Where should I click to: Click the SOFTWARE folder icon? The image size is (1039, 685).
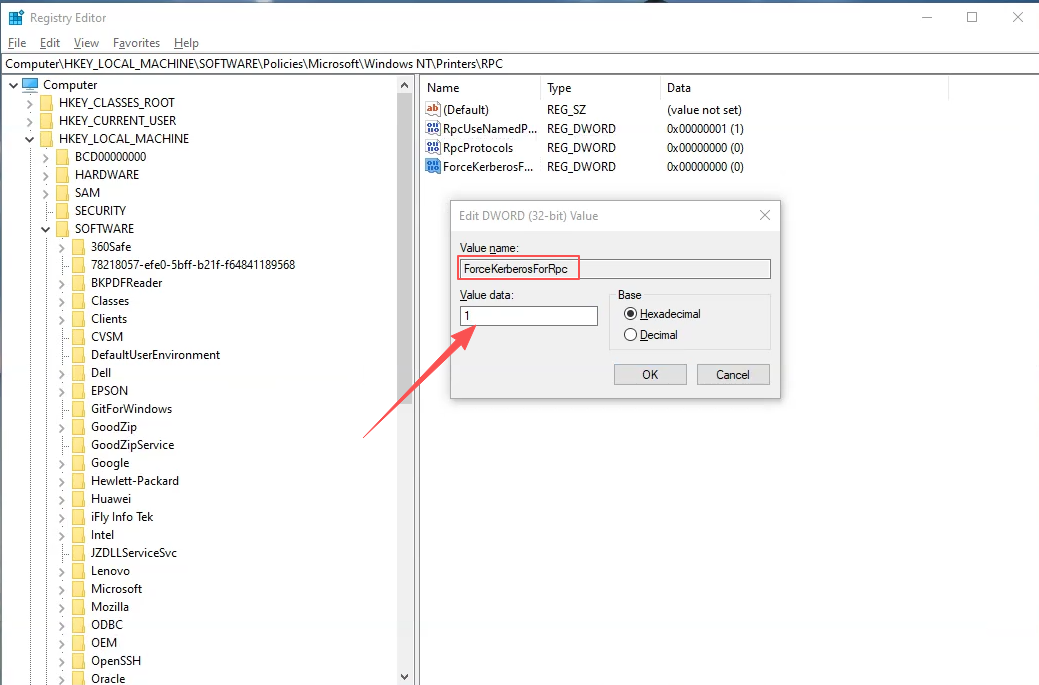pos(62,229)
